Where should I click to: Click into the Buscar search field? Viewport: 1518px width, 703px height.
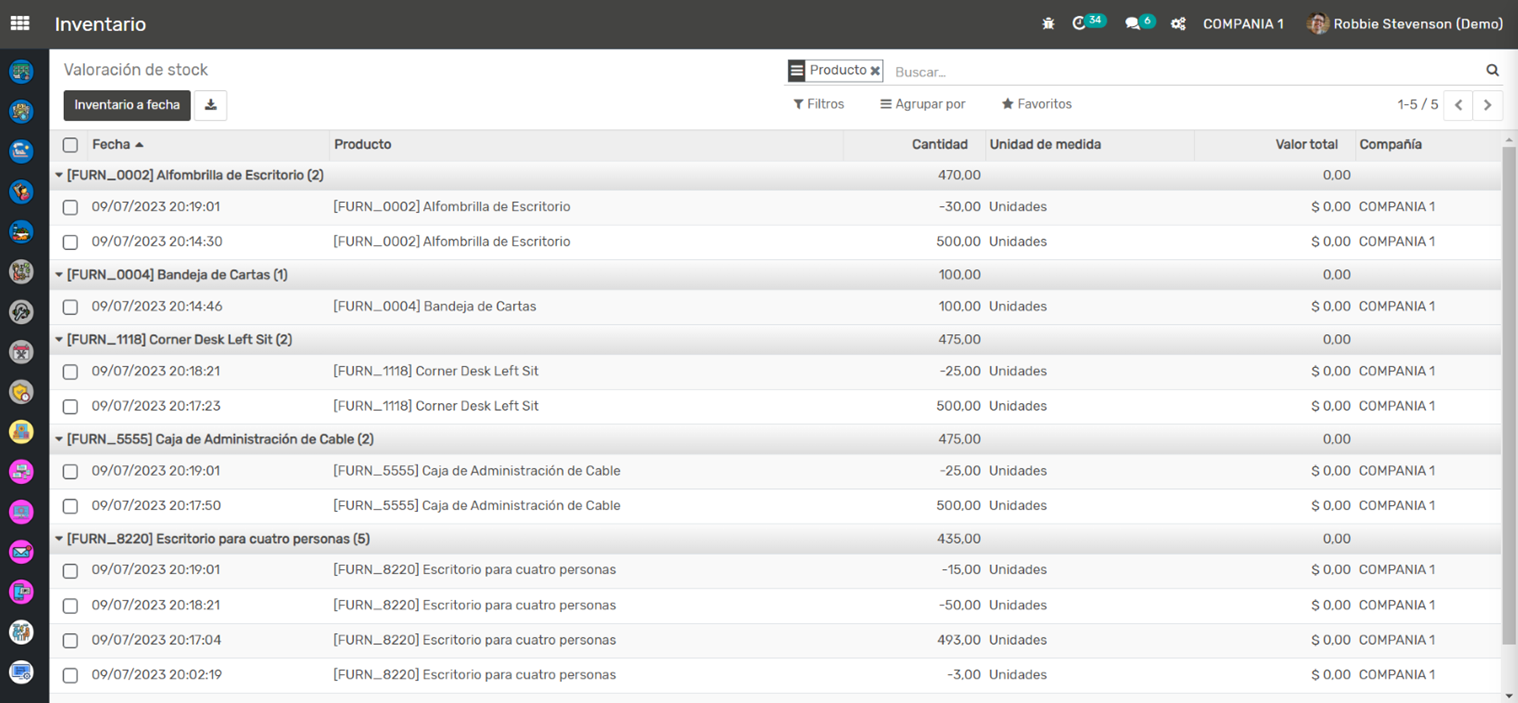(1180, 72)
